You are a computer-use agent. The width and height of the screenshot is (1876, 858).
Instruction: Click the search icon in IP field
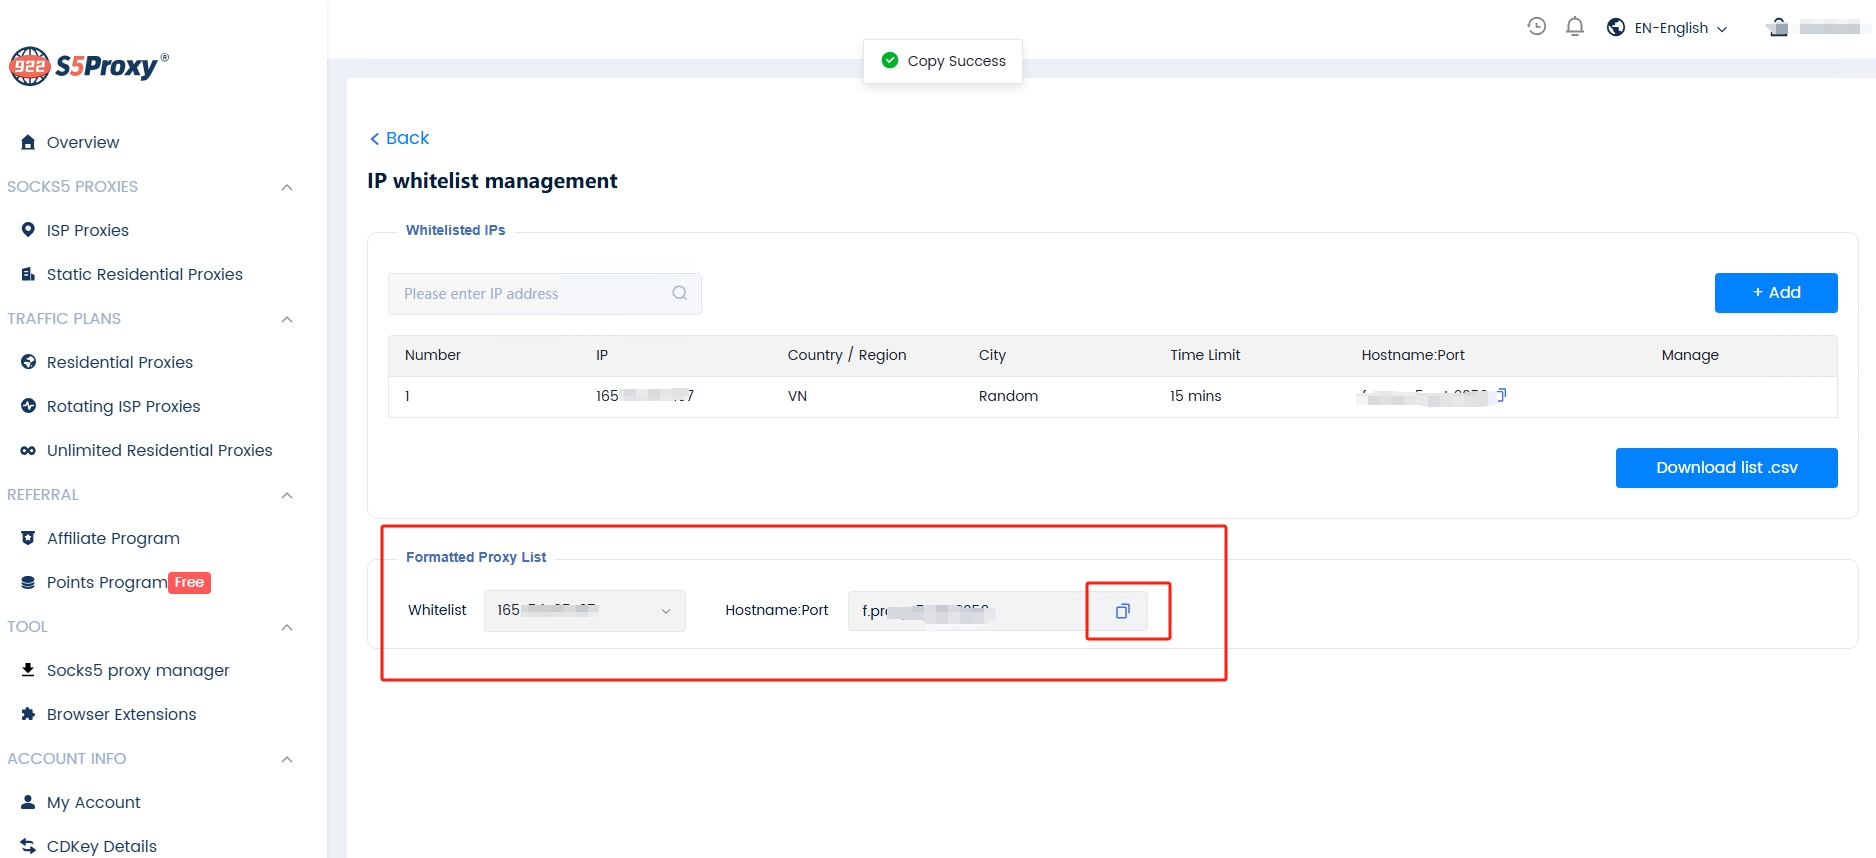coord(679,293)
